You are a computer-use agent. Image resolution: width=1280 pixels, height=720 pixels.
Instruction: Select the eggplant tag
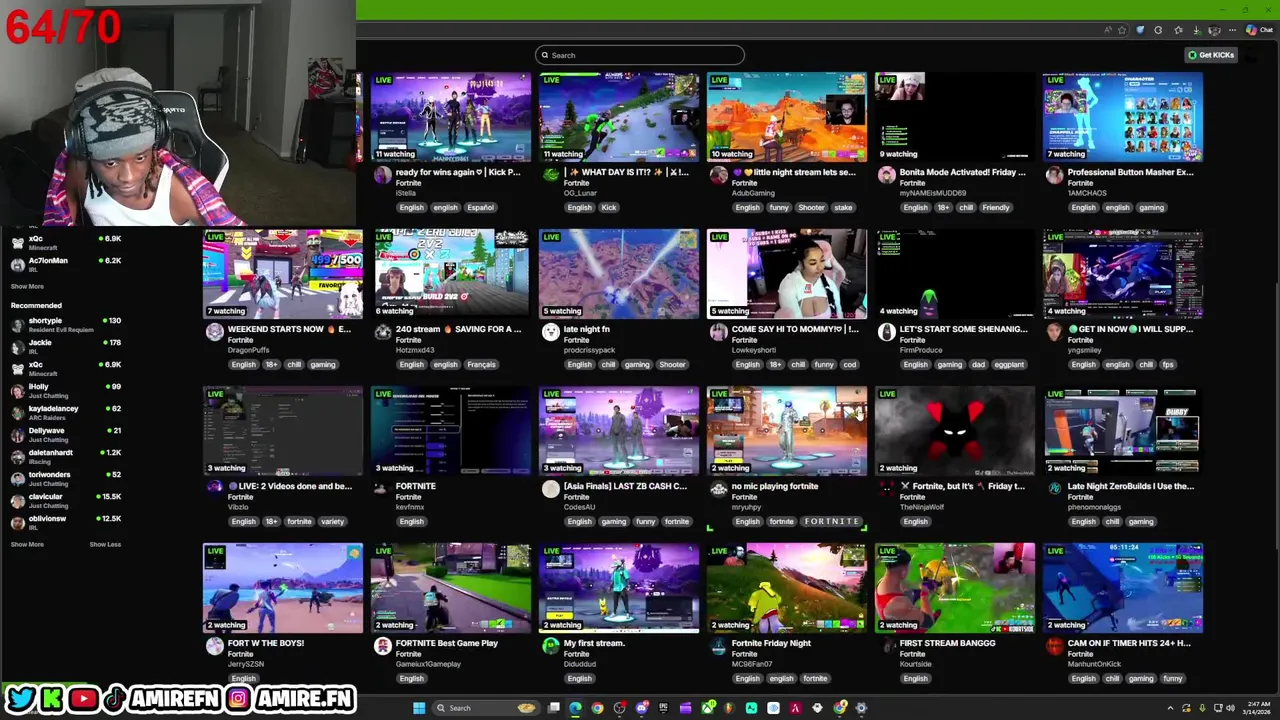tap(1009, 364)
